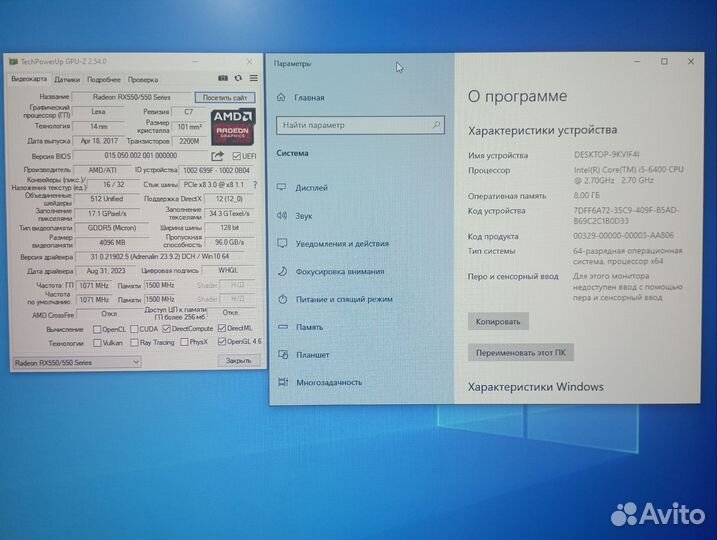This screenshot has width=717, height=540.
Task: Click the BIOS version field 015.050.002.001.000000
Action: point(140,155)
